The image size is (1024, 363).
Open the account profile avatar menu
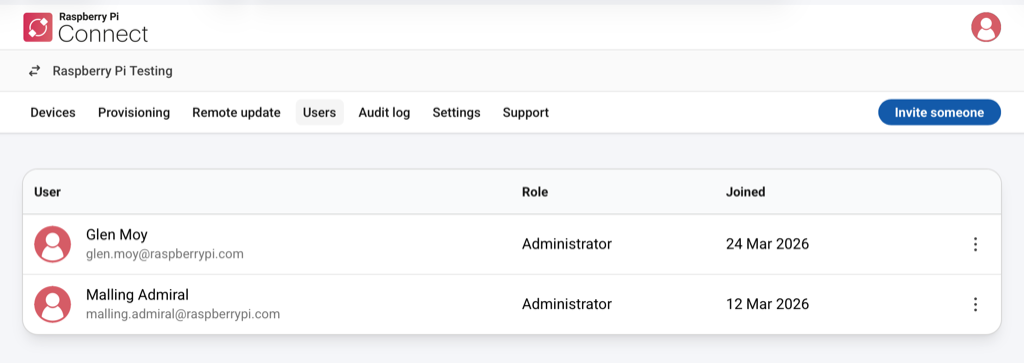pos(985,27)
